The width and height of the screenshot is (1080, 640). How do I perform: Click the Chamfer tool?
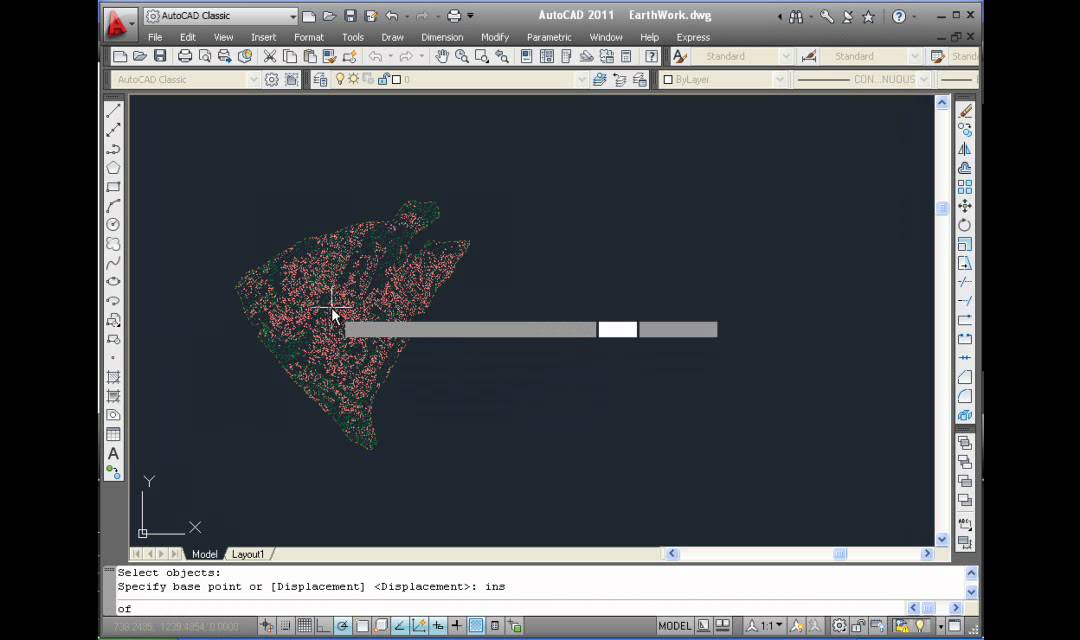tap(965, 377)
